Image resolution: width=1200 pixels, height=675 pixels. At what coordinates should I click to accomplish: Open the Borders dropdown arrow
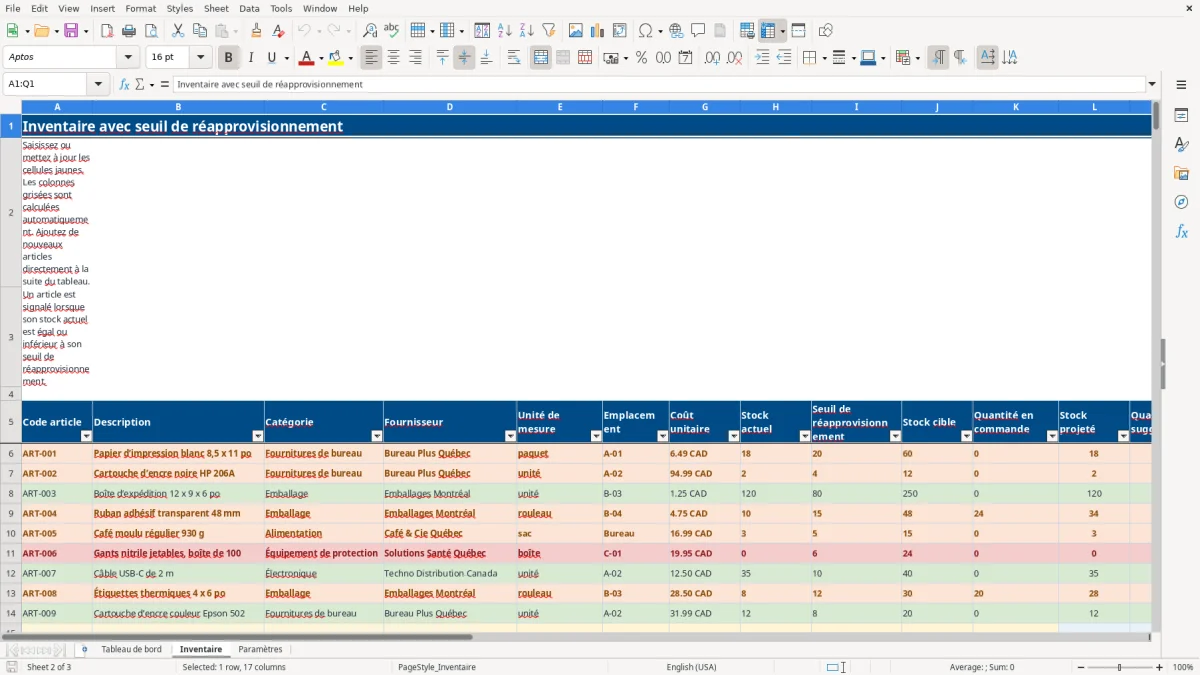823,58
